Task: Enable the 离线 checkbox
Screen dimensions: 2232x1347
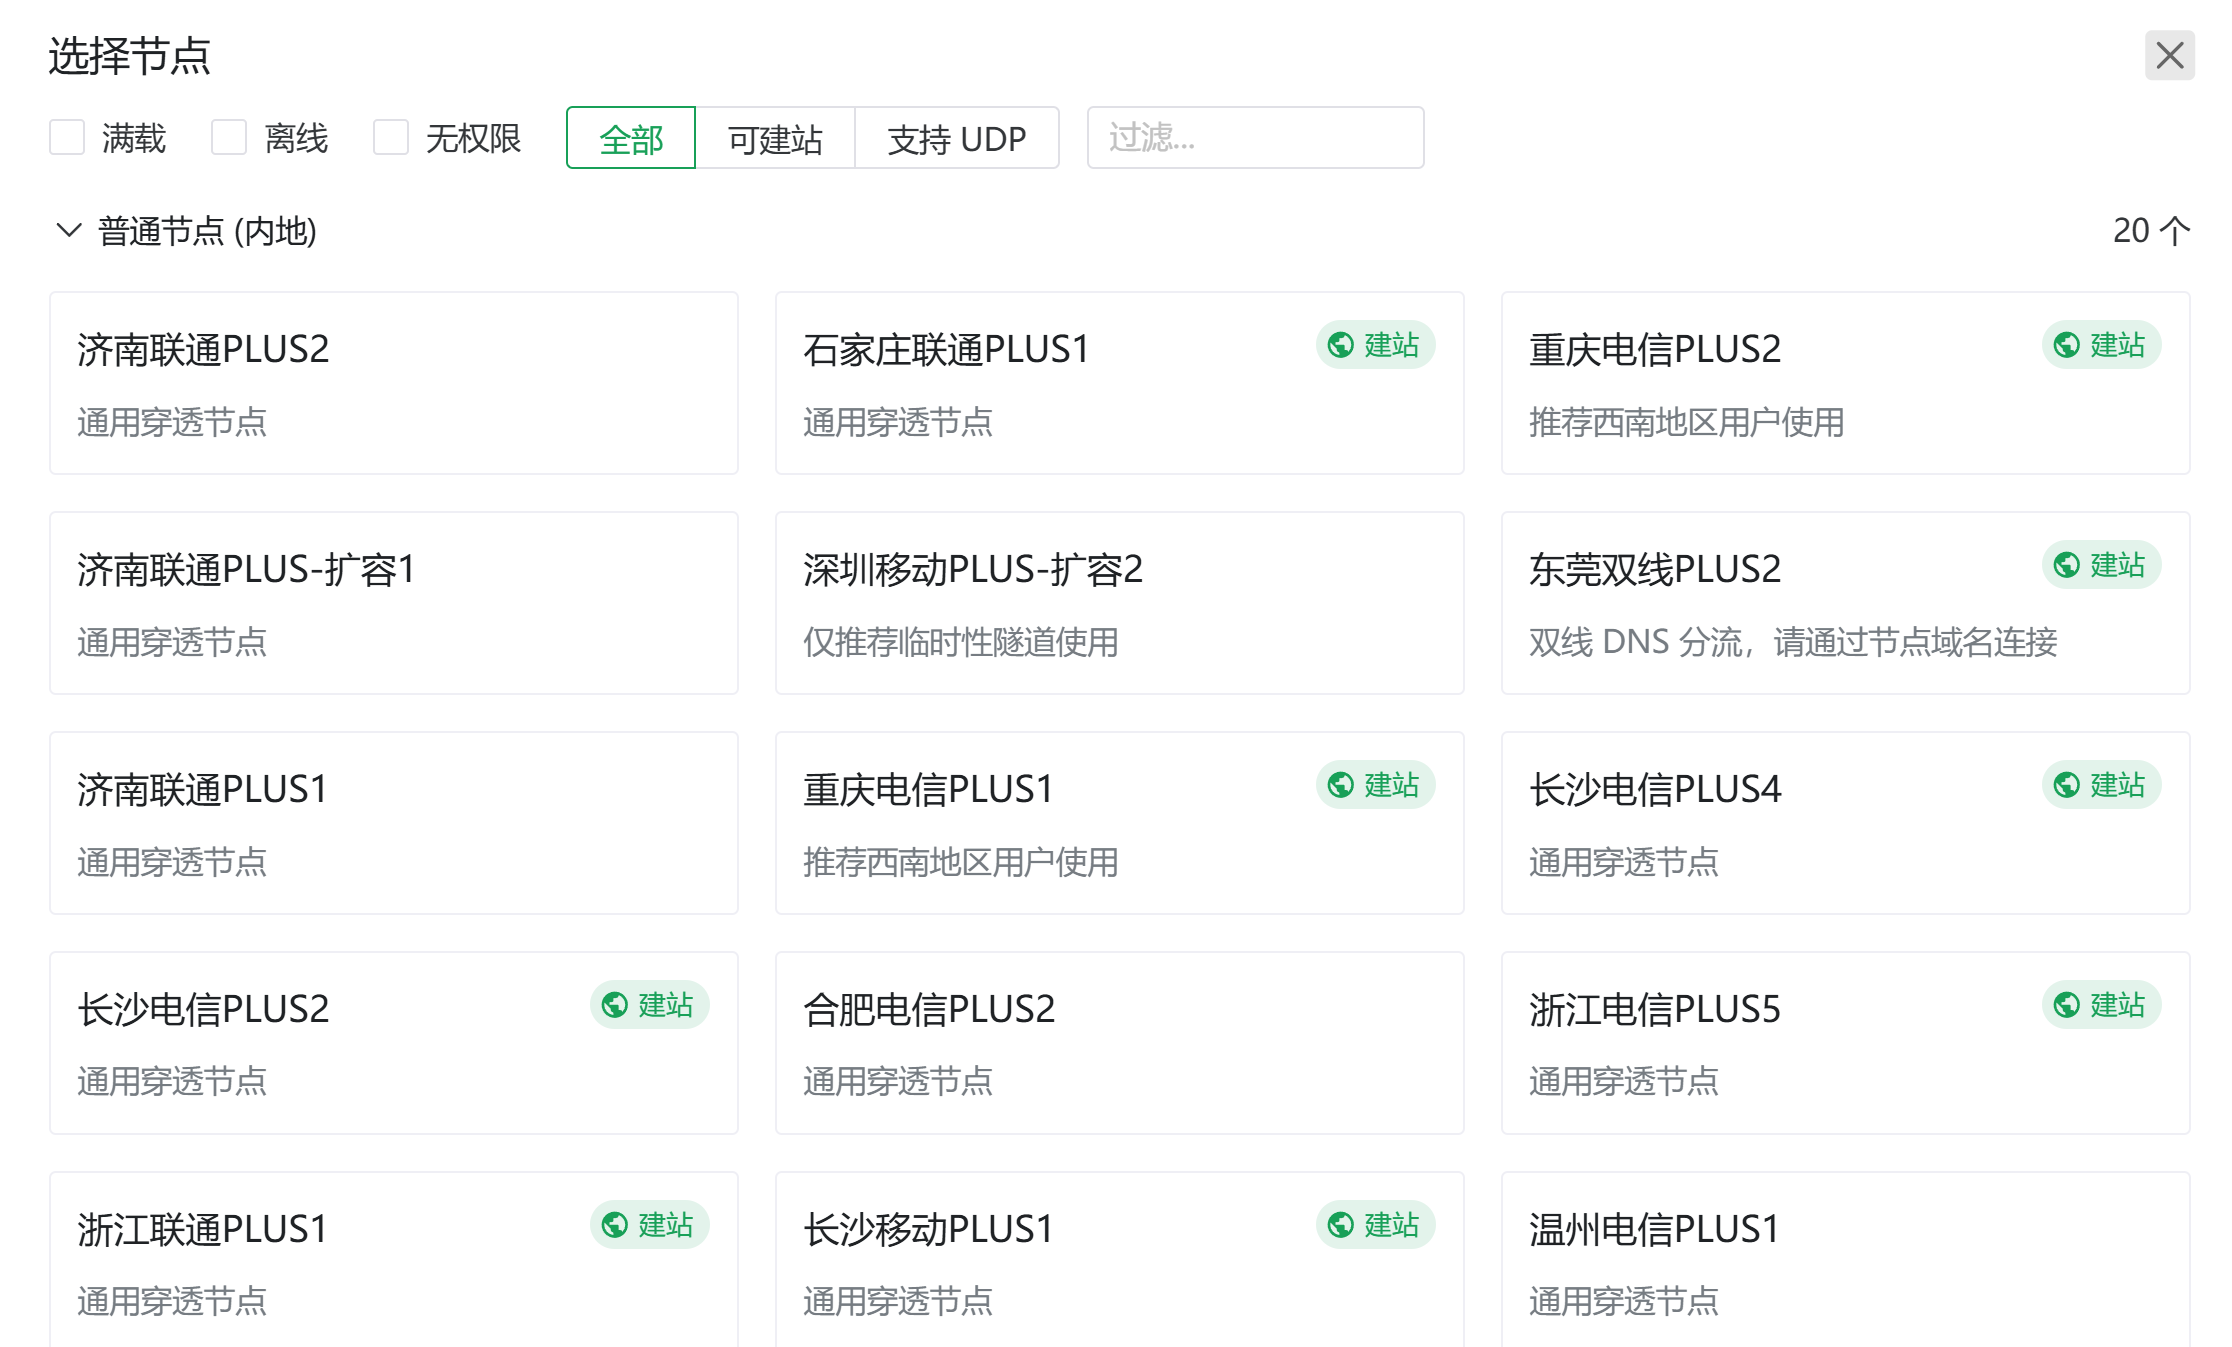Action: 229,138
